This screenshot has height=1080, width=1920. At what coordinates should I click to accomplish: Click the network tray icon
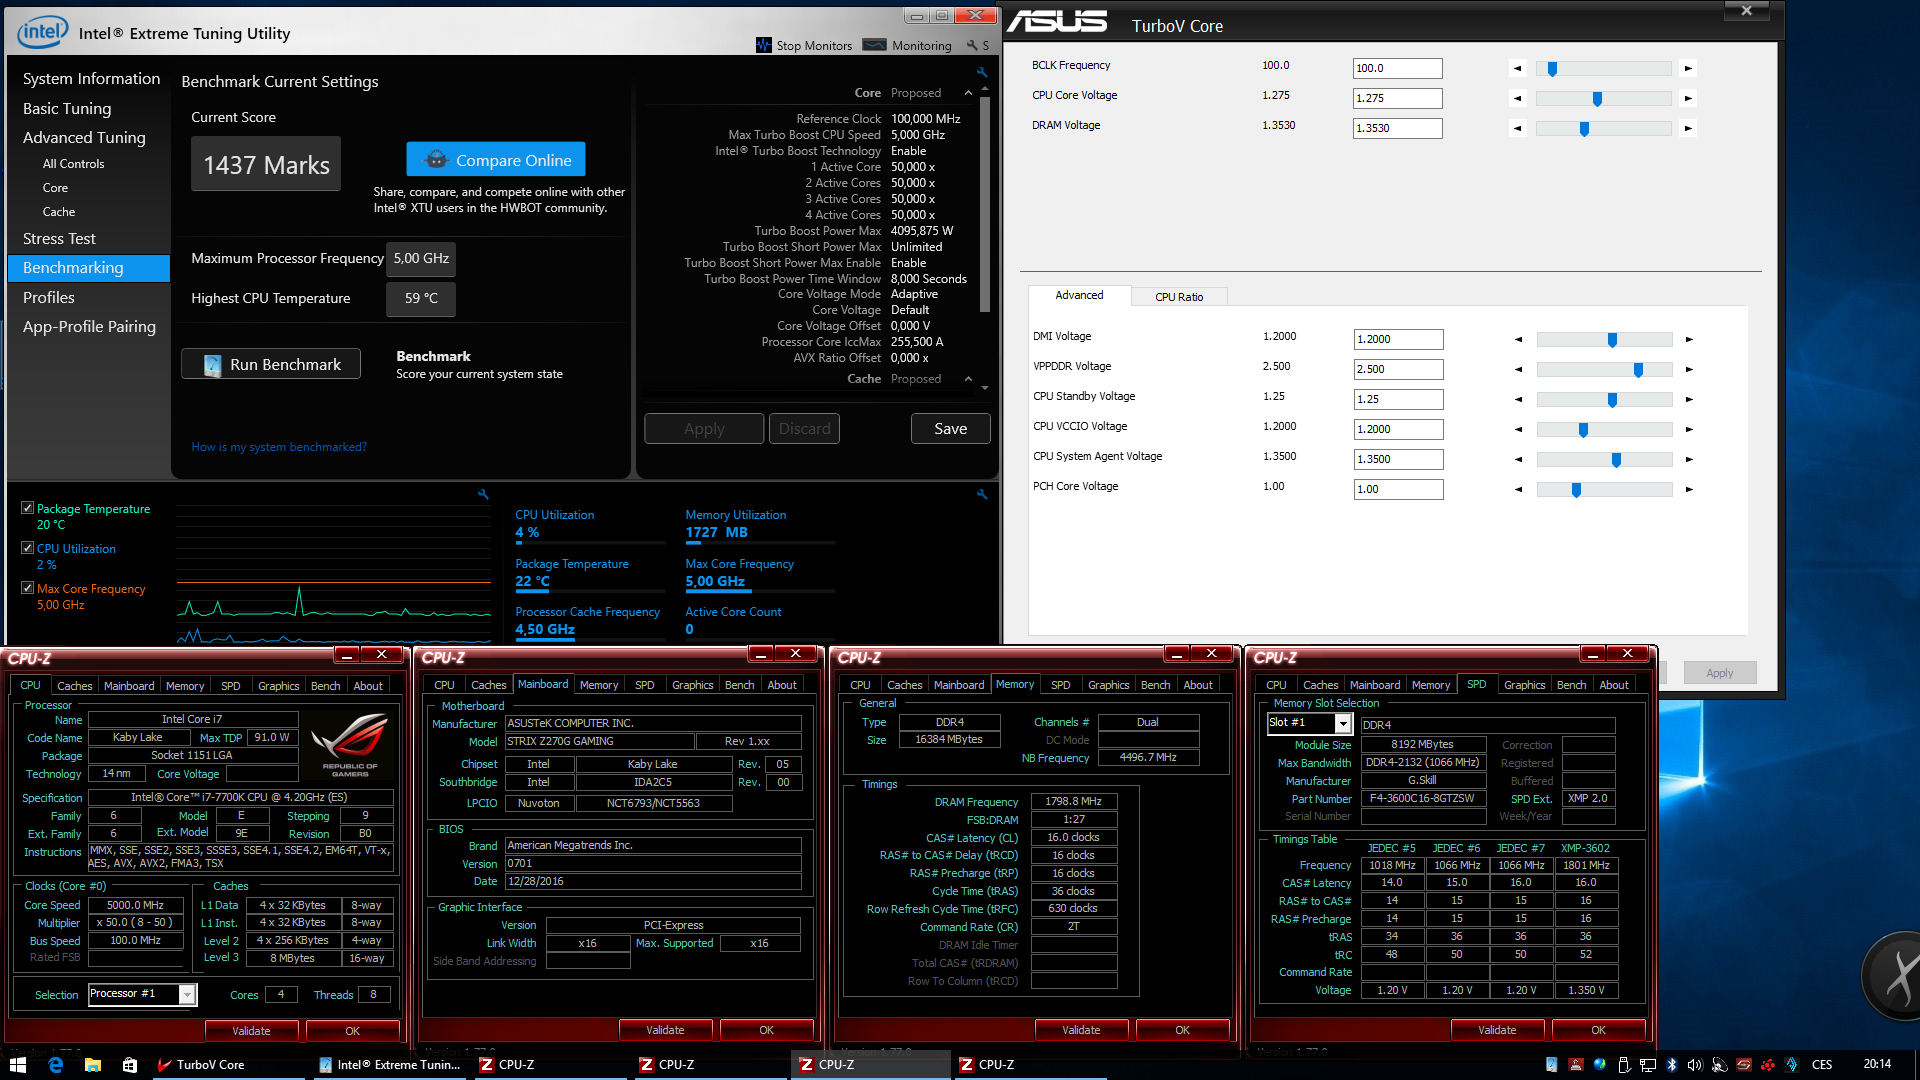(x=1647, y=1065)
